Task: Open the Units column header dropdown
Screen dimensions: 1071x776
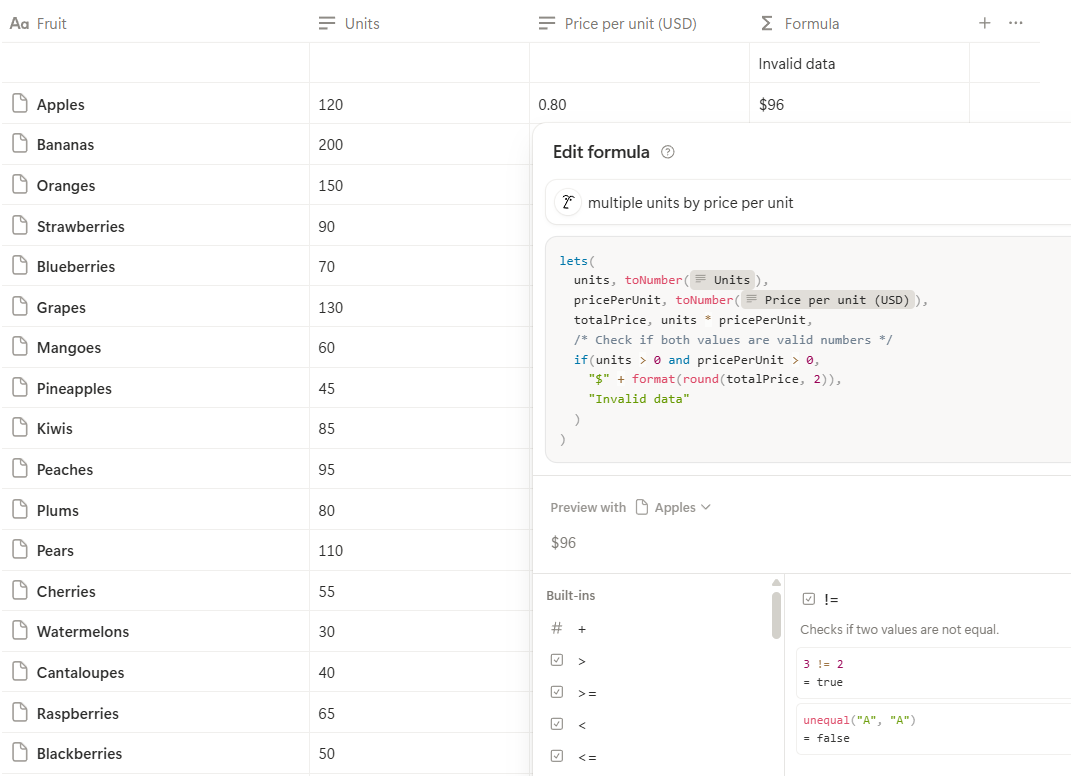Action: pyautogui.click(x=360, y=23)
